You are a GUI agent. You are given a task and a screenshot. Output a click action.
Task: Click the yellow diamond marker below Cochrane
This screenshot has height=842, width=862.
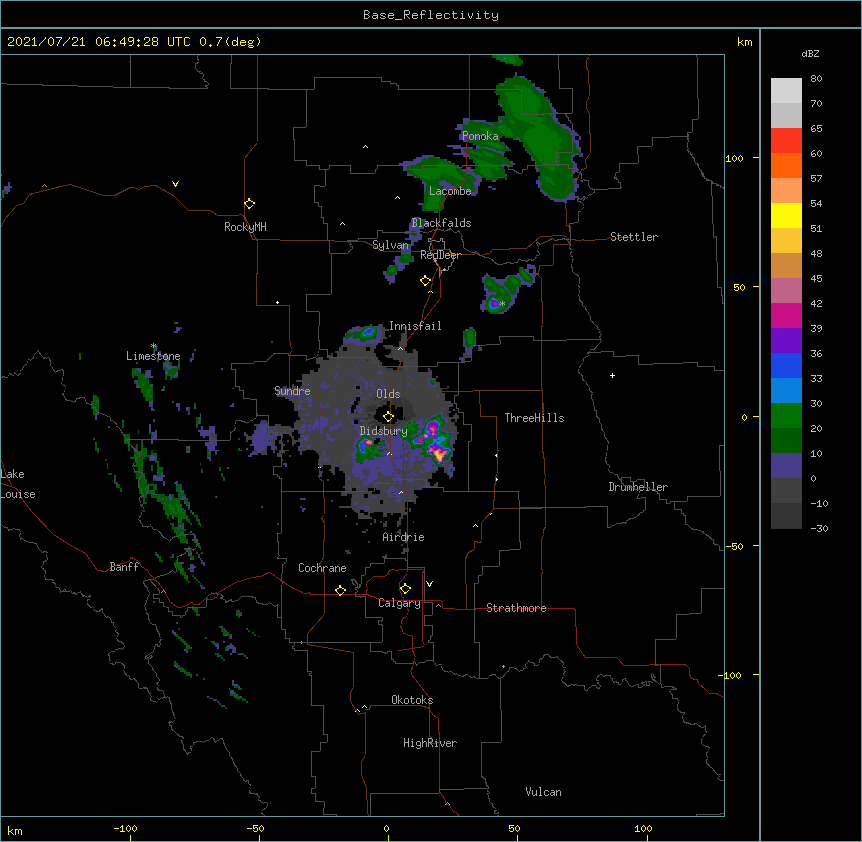click(x=340, y=590)
